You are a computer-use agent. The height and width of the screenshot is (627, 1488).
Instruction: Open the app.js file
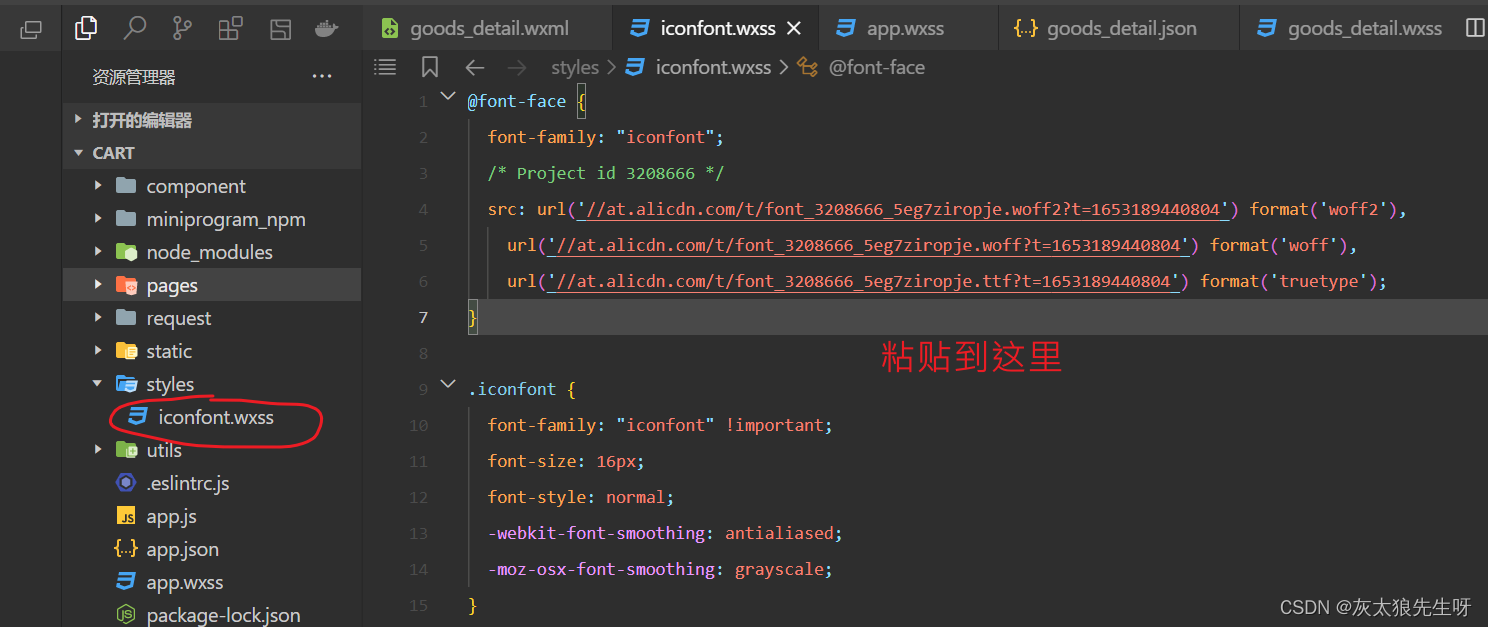212,516
